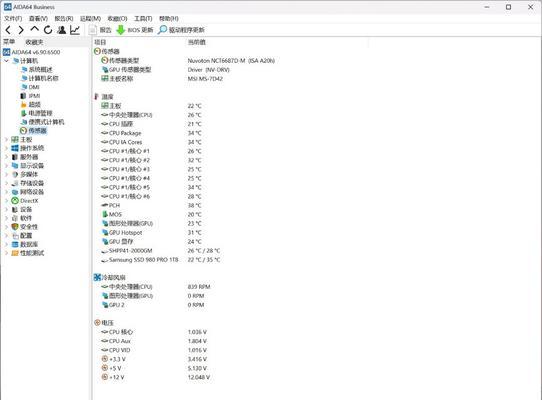Select the CPU Package temperature row
This screenshot has width=542, height=400.
[125, 133]
